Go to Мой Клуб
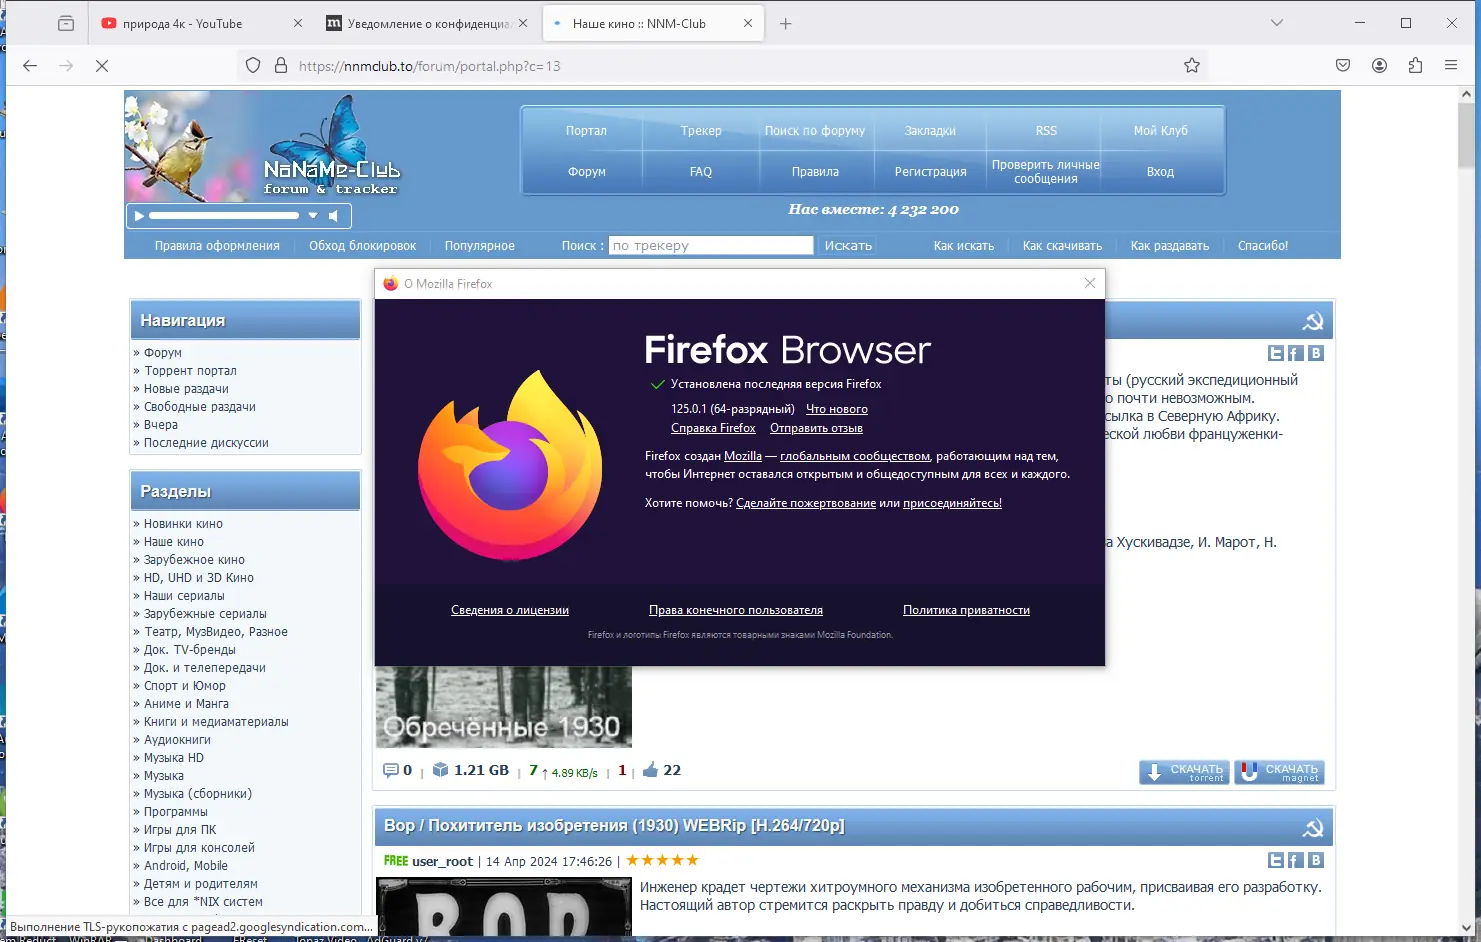 pos(1160,131)
